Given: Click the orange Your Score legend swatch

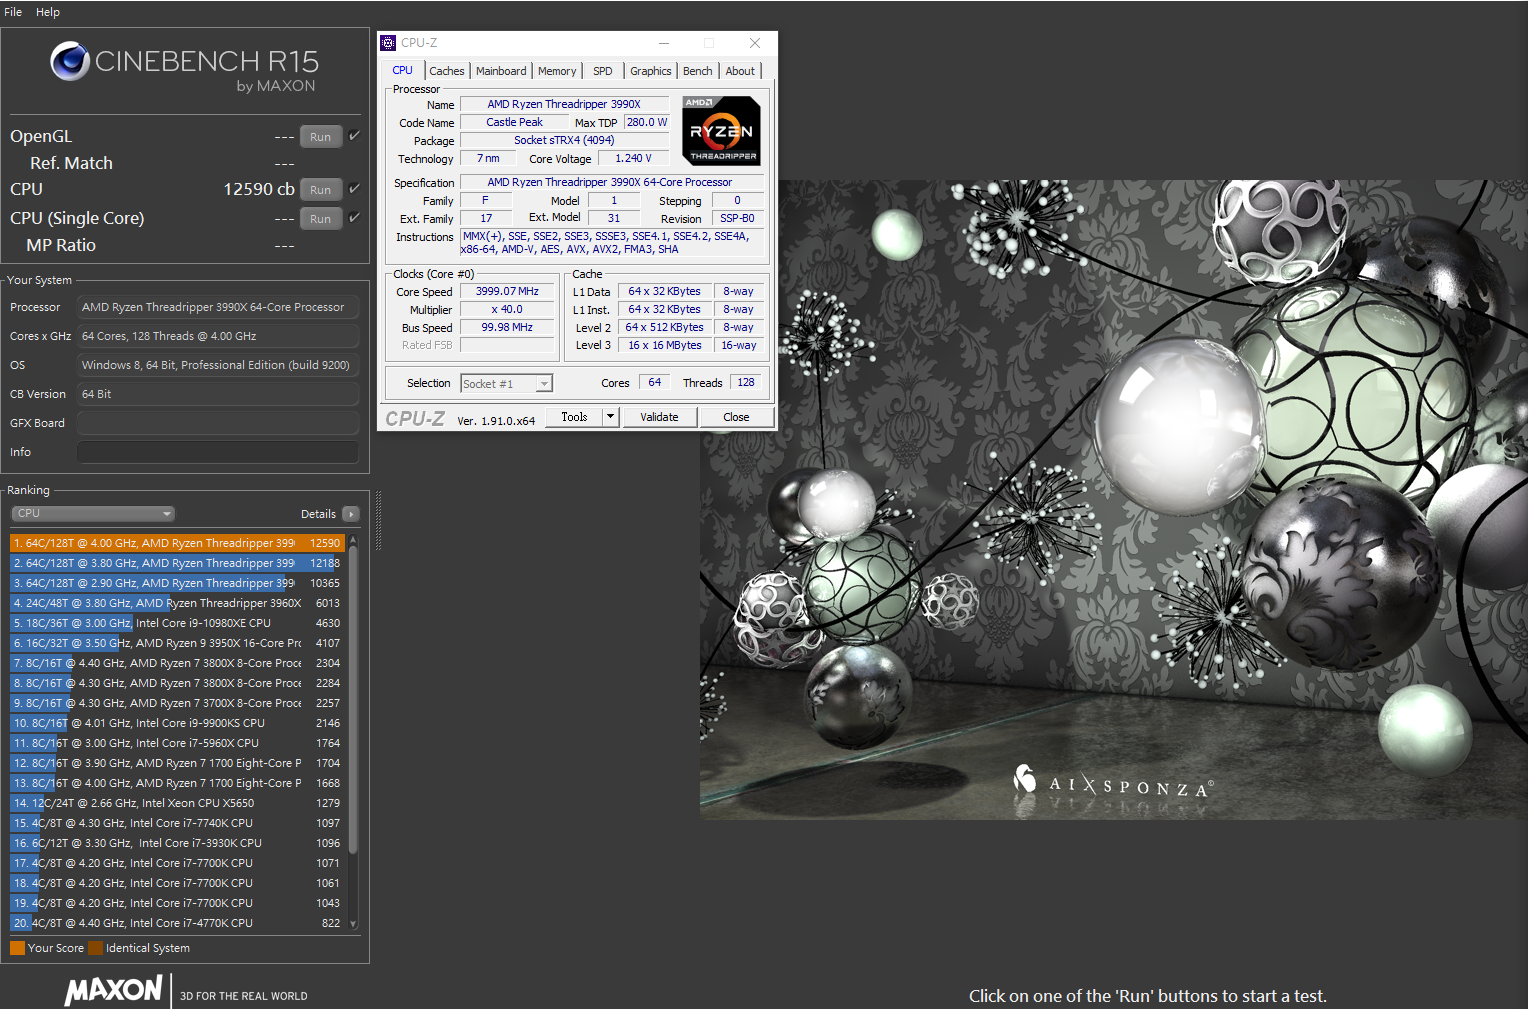Looking at the screenshot, I should tap(17, 948).
